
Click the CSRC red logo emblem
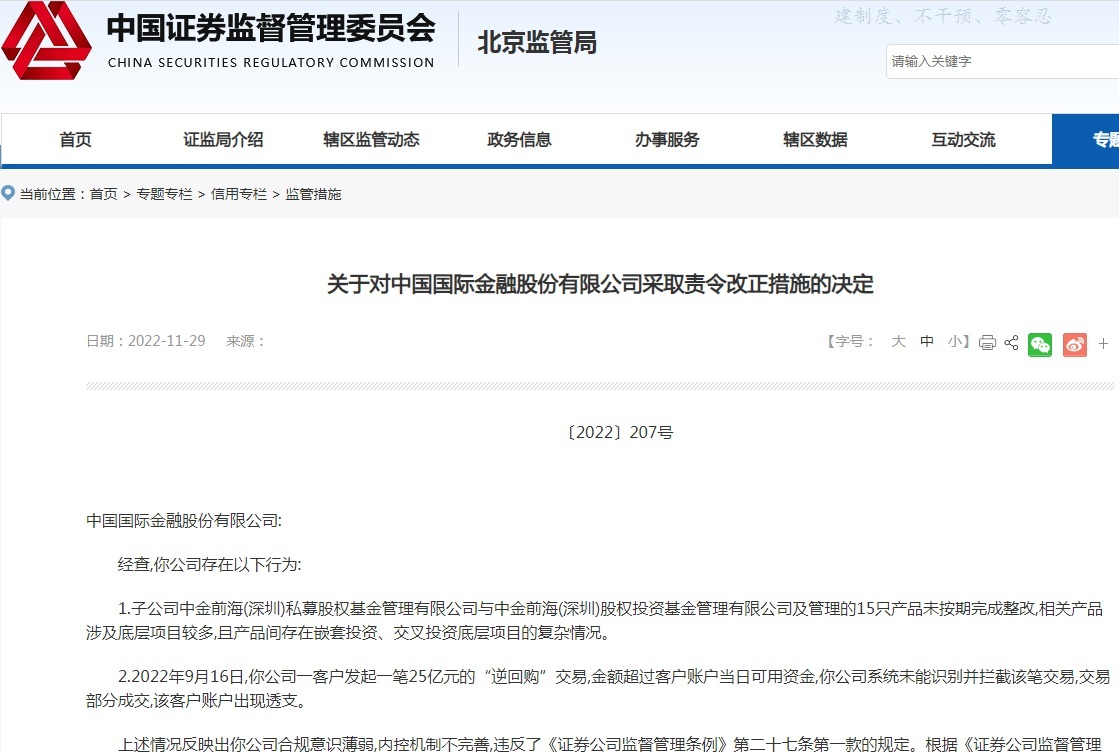coord(46,41)
